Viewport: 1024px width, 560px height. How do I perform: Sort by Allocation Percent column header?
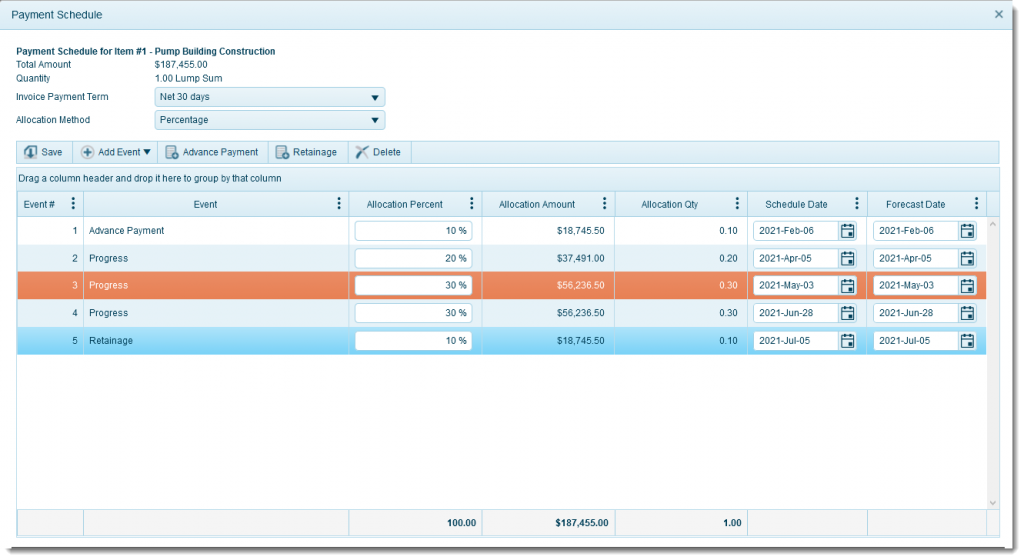[404, 204]
